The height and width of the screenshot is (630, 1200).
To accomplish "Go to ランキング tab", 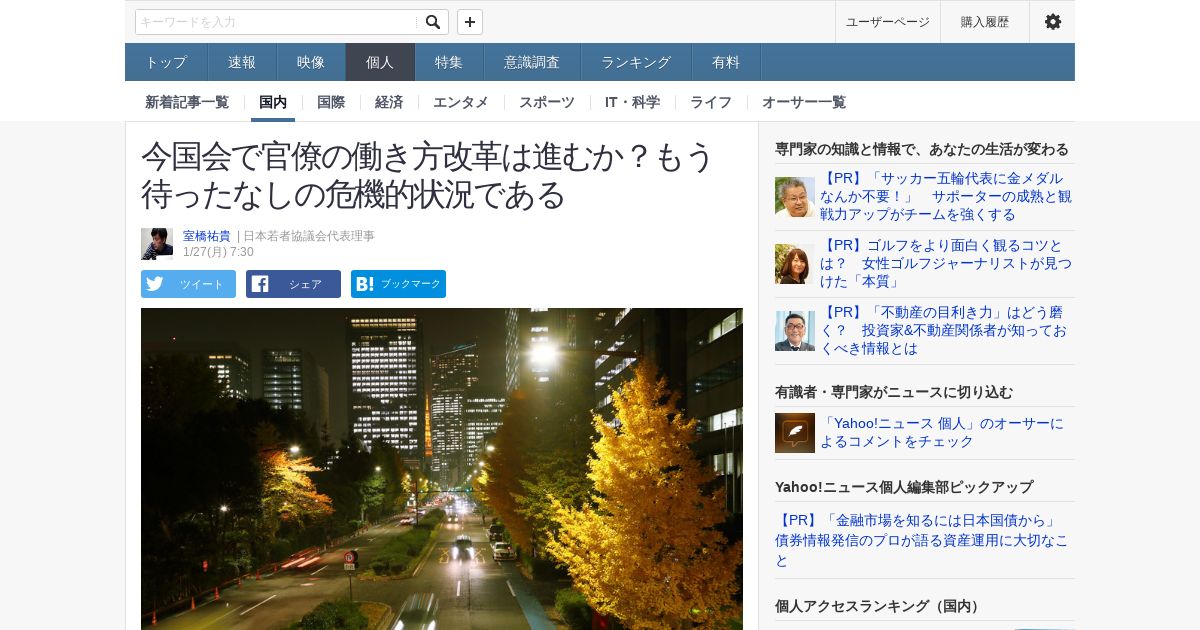I will click(x=636, y=62).
